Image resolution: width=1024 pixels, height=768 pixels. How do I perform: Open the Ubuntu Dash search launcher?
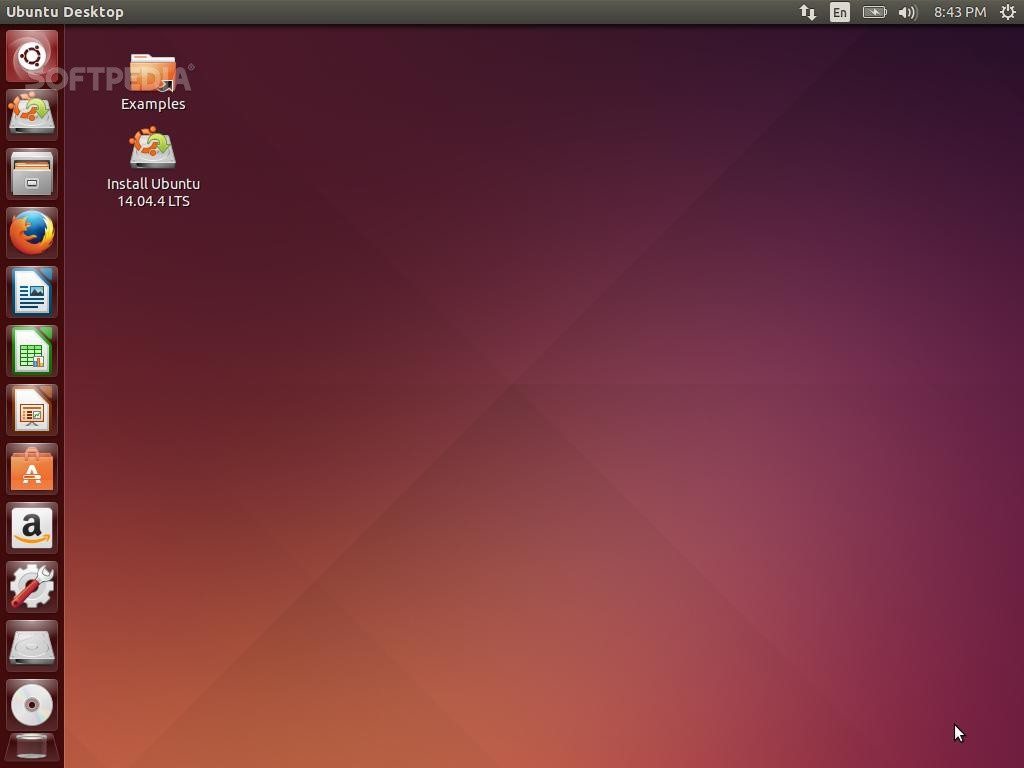tap(31, 56)
